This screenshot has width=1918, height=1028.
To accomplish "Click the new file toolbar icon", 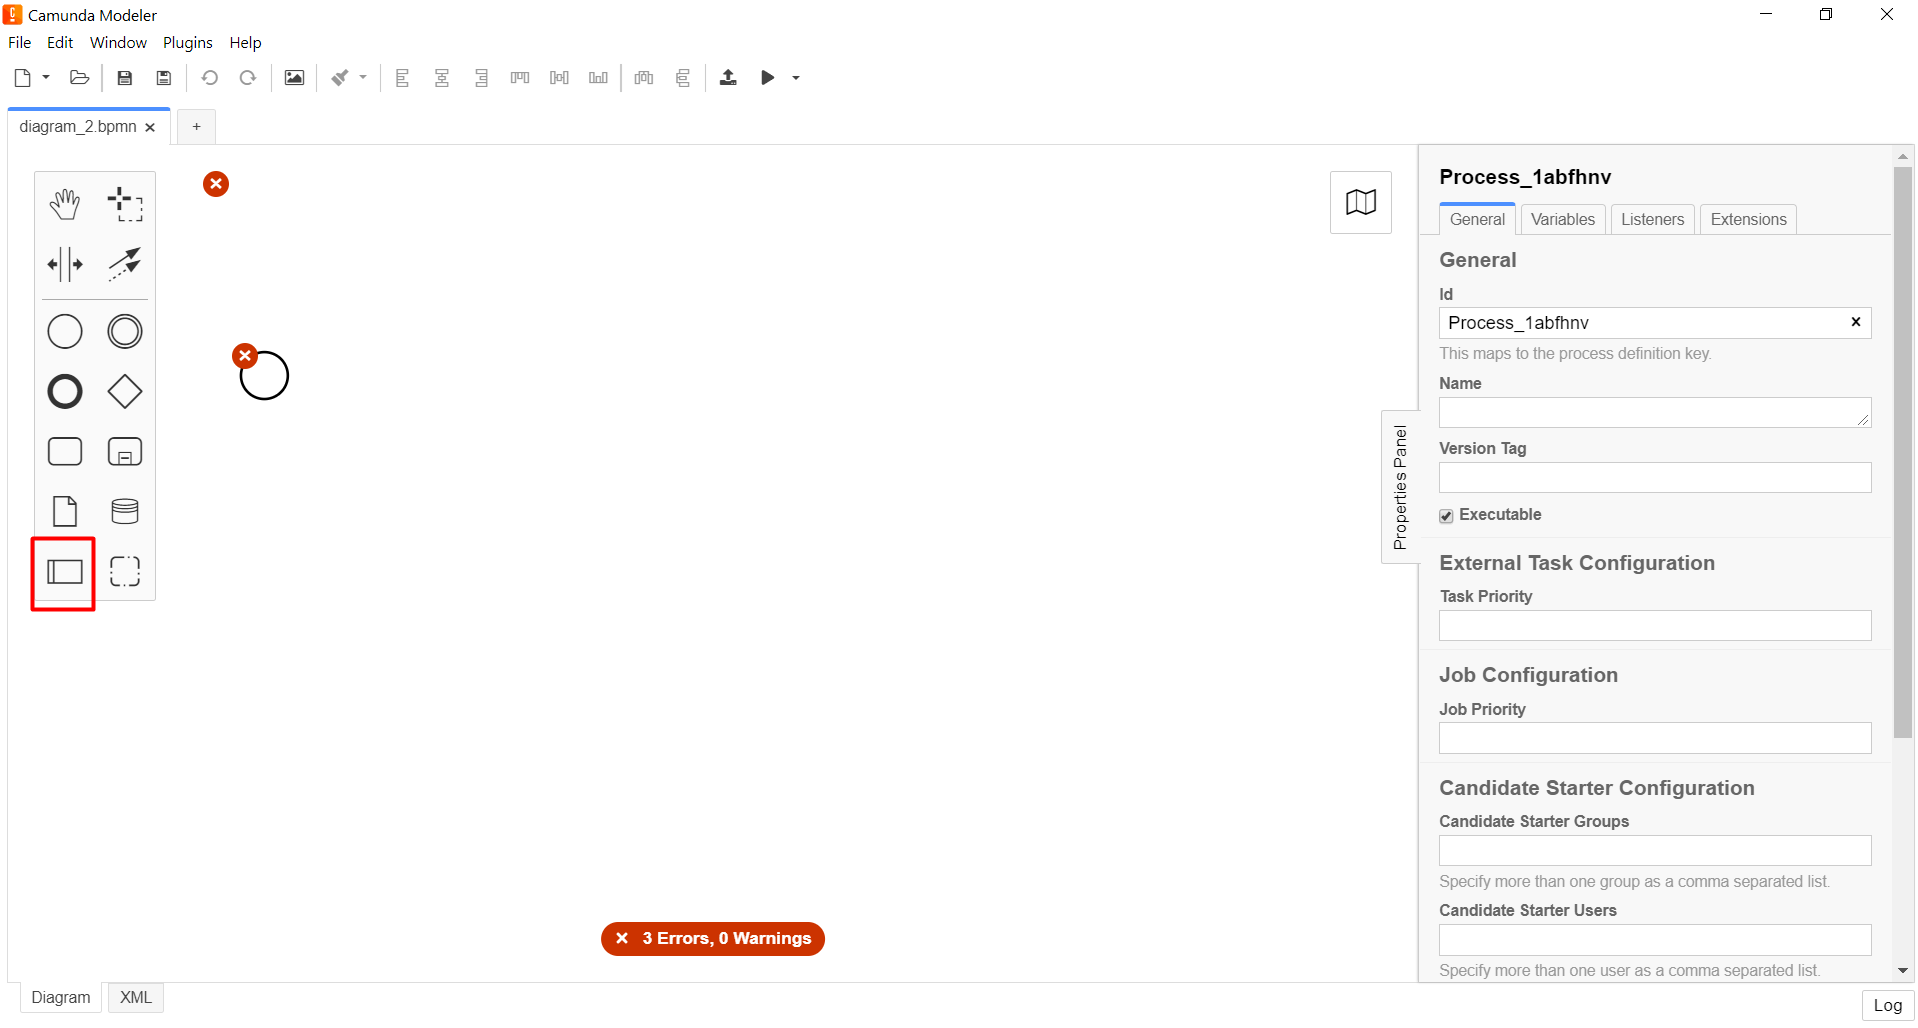I will tap(23, 78).
